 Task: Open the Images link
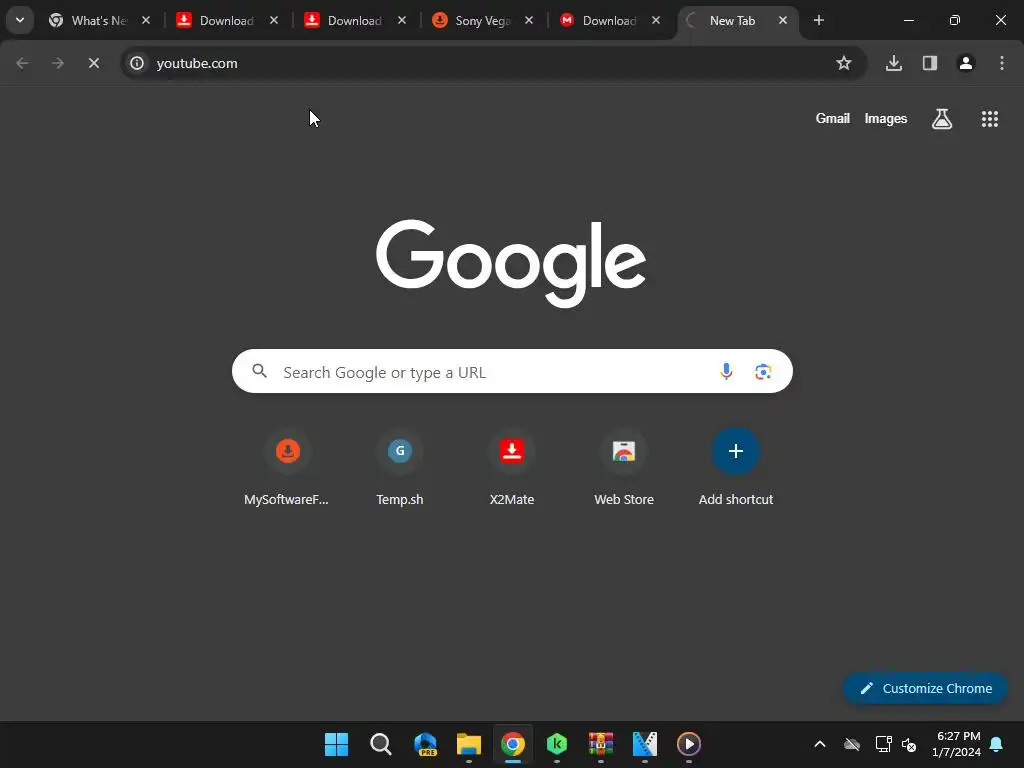886,119
